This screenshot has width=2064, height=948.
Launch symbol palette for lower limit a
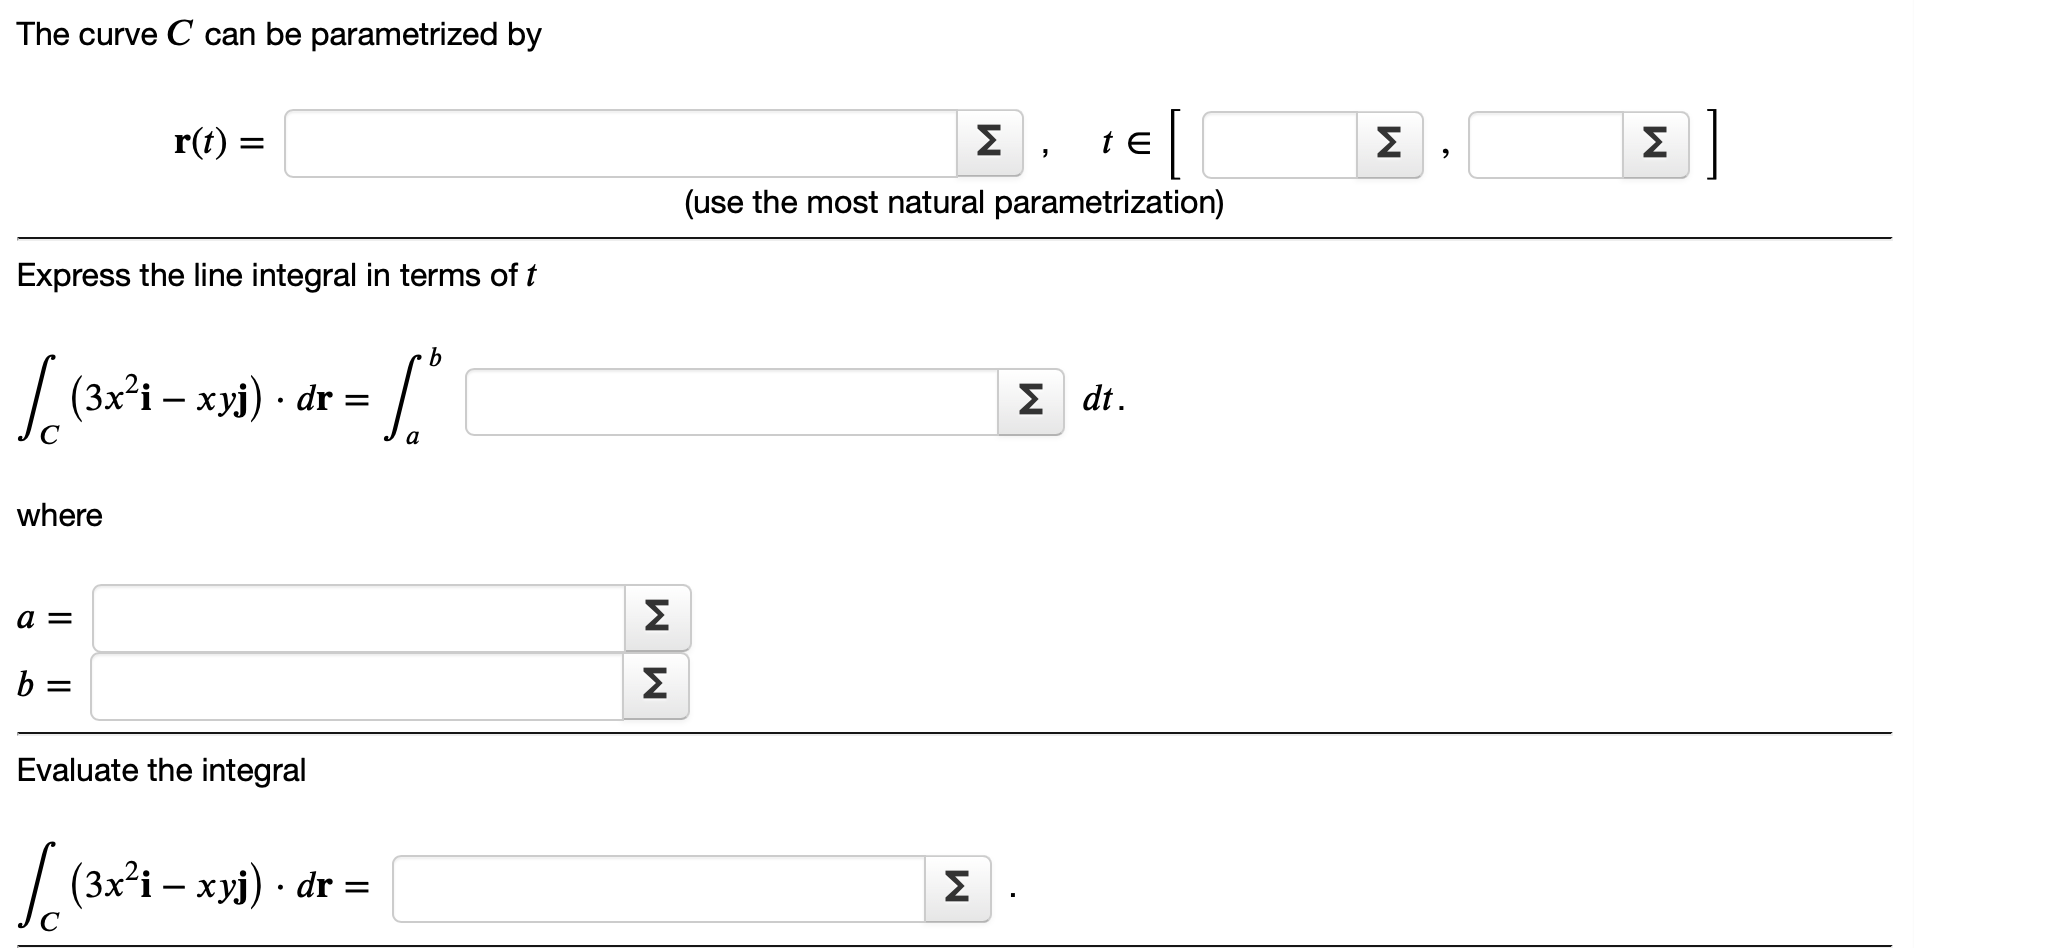[x=655, y=617]
